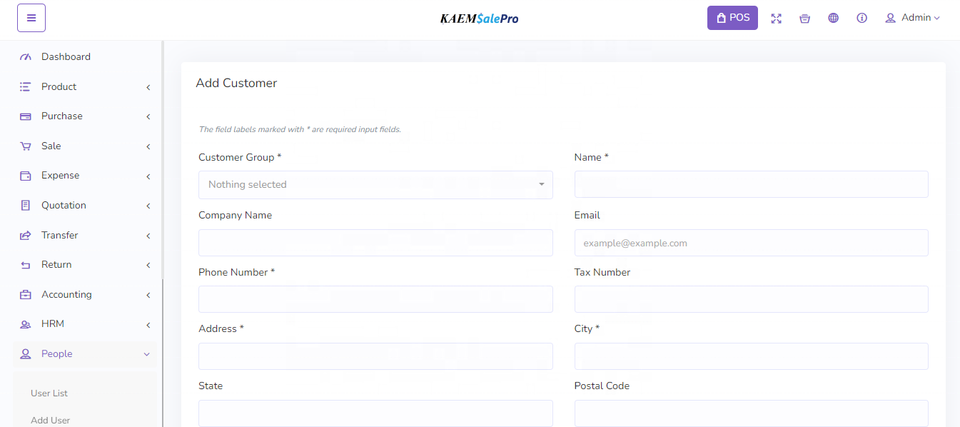The width and height of the screenshot is (960, 427).
Task: Expand the Transfer chevron
Action: pyautogui.click(x=148, y=236)
